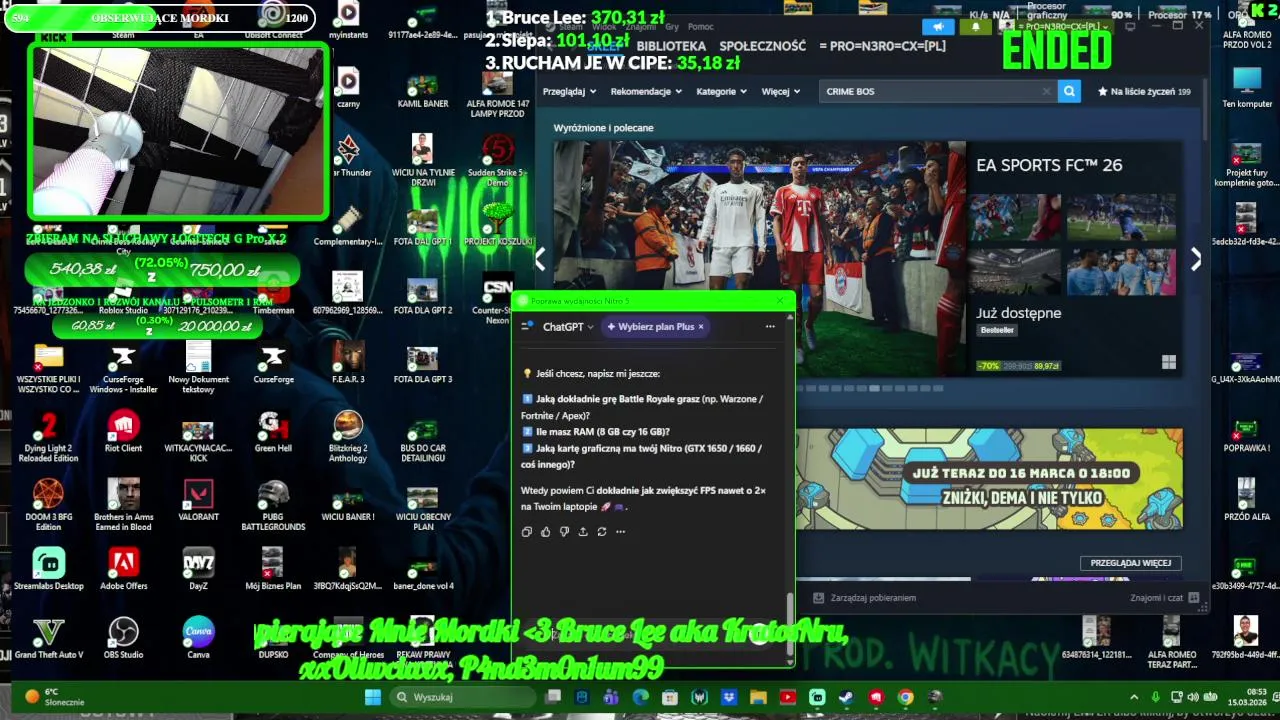Viewport: 1280px width, 720px height.
Task: Go to next featured carousel item
Action: [1196, 259]
